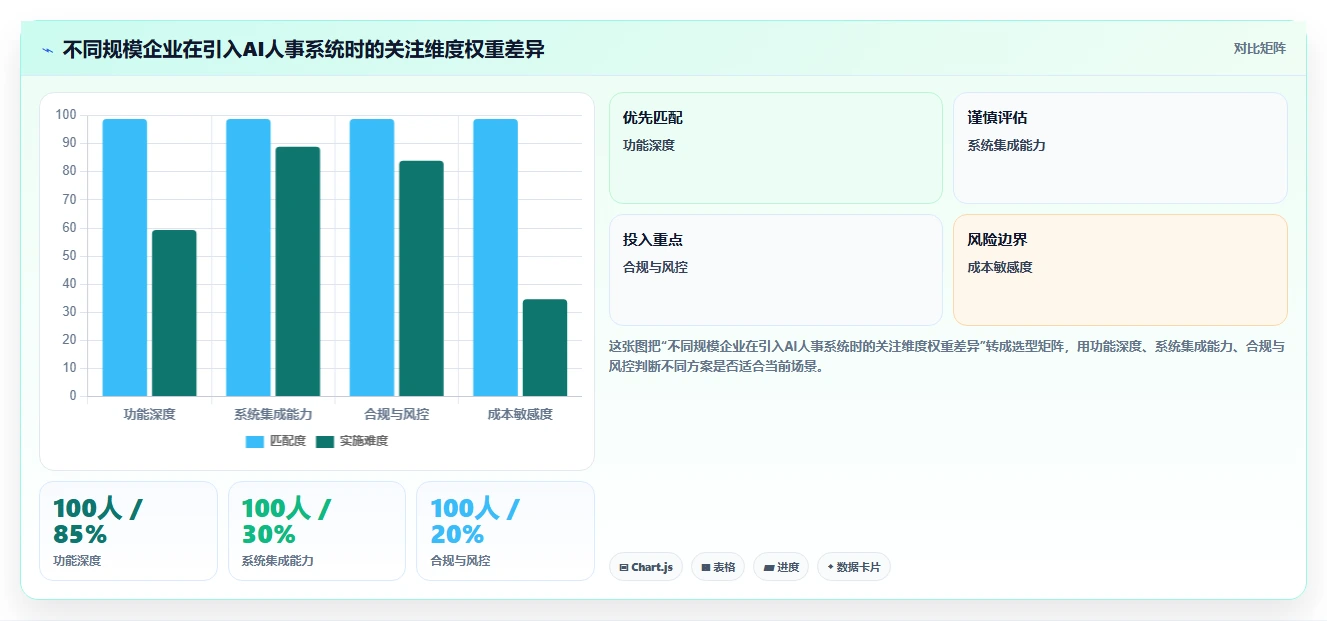Select the blue 匹配度 bar for 成本敏感度
The image size is (1327, 621).
click(495, 258)
